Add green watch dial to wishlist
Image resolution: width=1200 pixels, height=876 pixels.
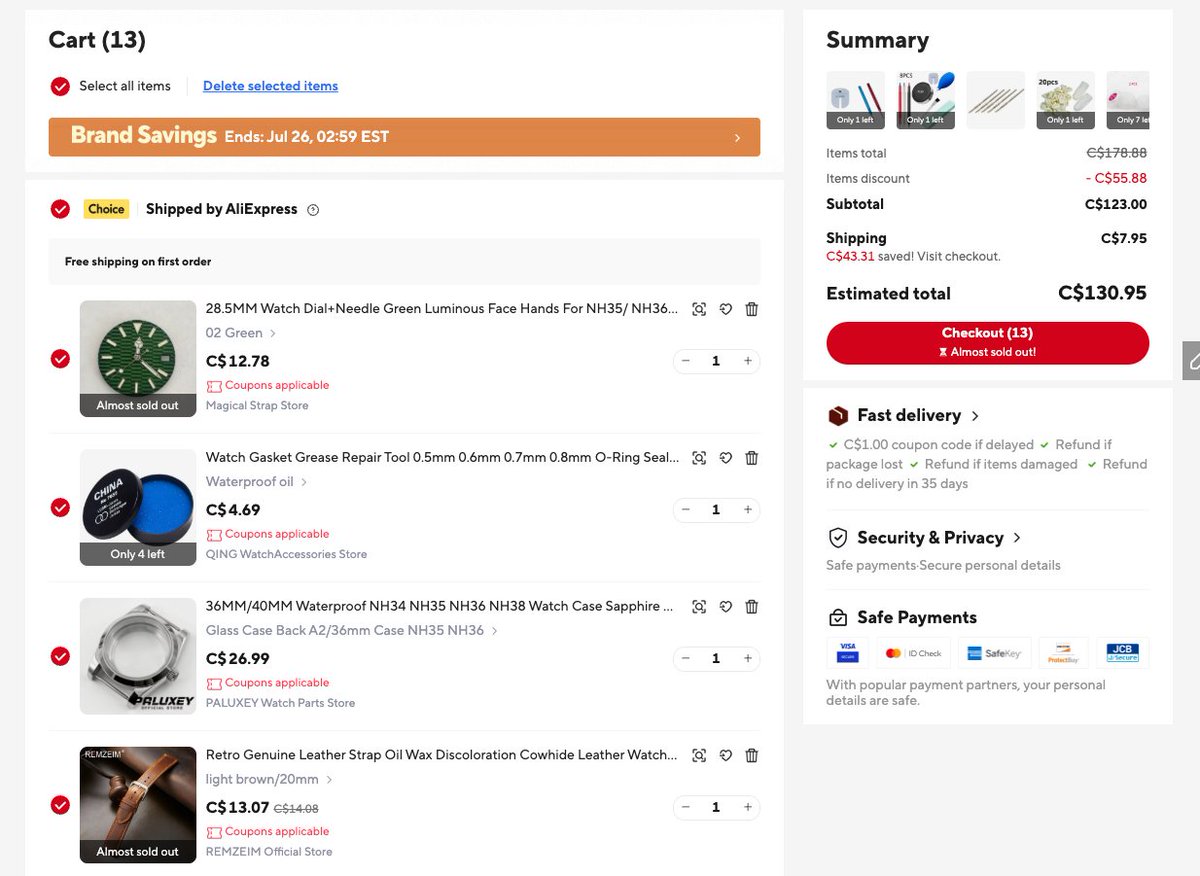click(726, 309)
